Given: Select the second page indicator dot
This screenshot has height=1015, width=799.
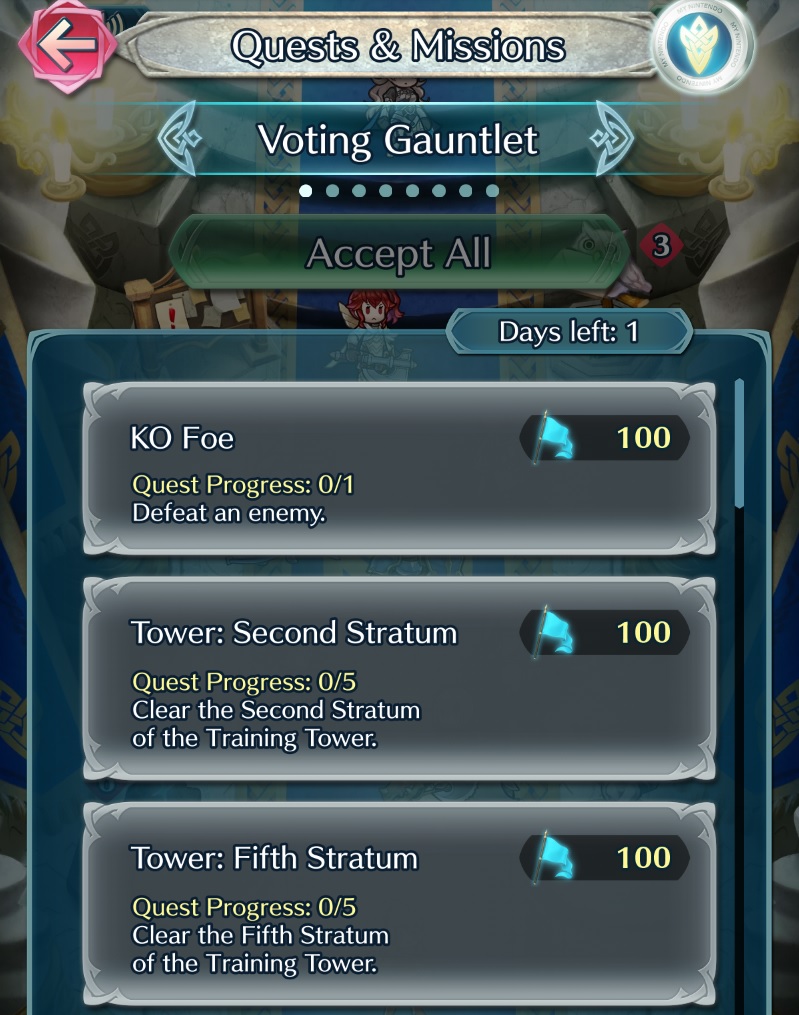Looking at the screenshot, I should tap(332, 190).
